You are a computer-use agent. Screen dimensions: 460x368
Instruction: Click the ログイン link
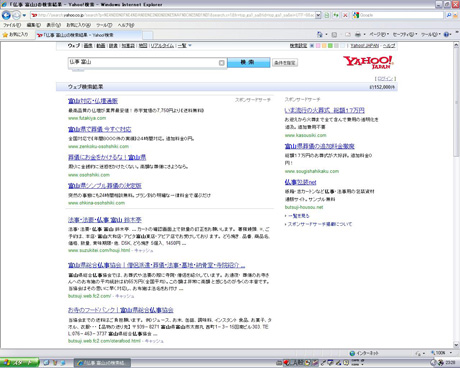[x=385, y=79]
